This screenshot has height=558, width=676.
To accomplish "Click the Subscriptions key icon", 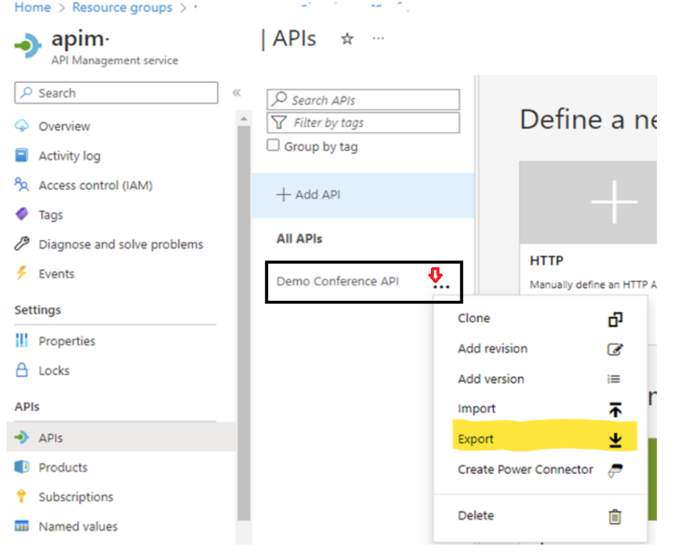I will pos(21,496).
